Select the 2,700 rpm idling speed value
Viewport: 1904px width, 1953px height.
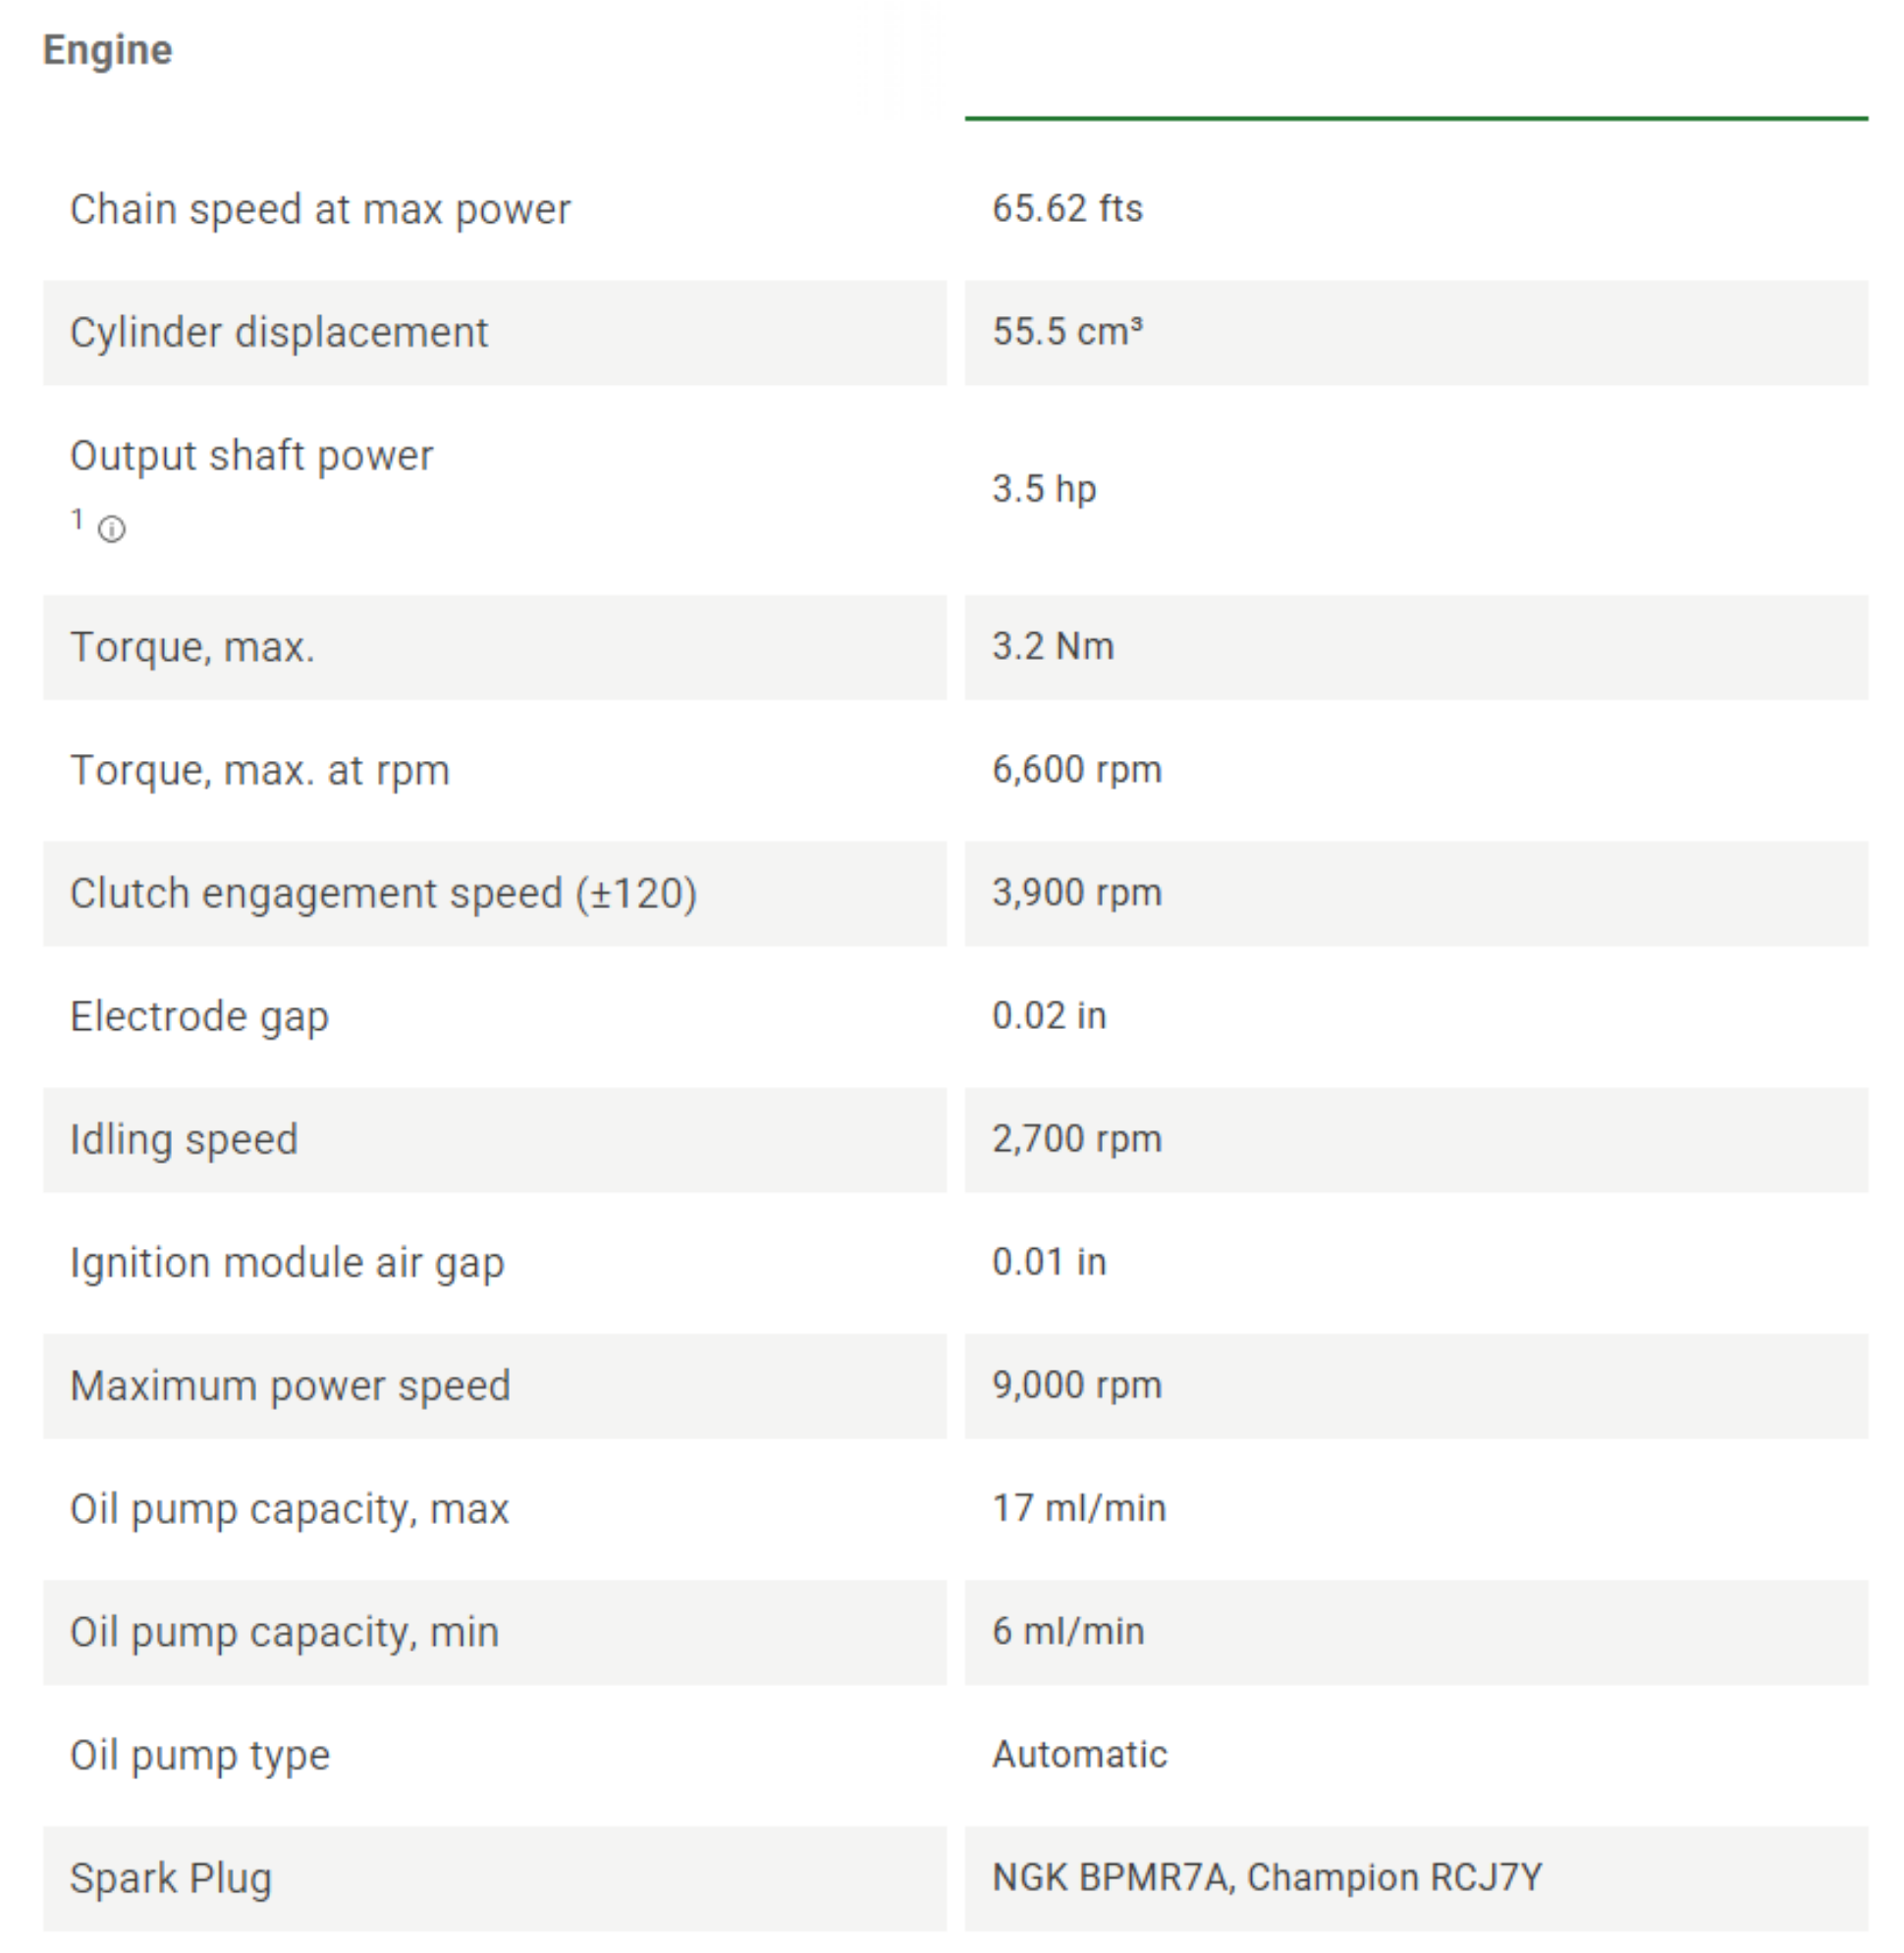click(x=1077, y=1139)
